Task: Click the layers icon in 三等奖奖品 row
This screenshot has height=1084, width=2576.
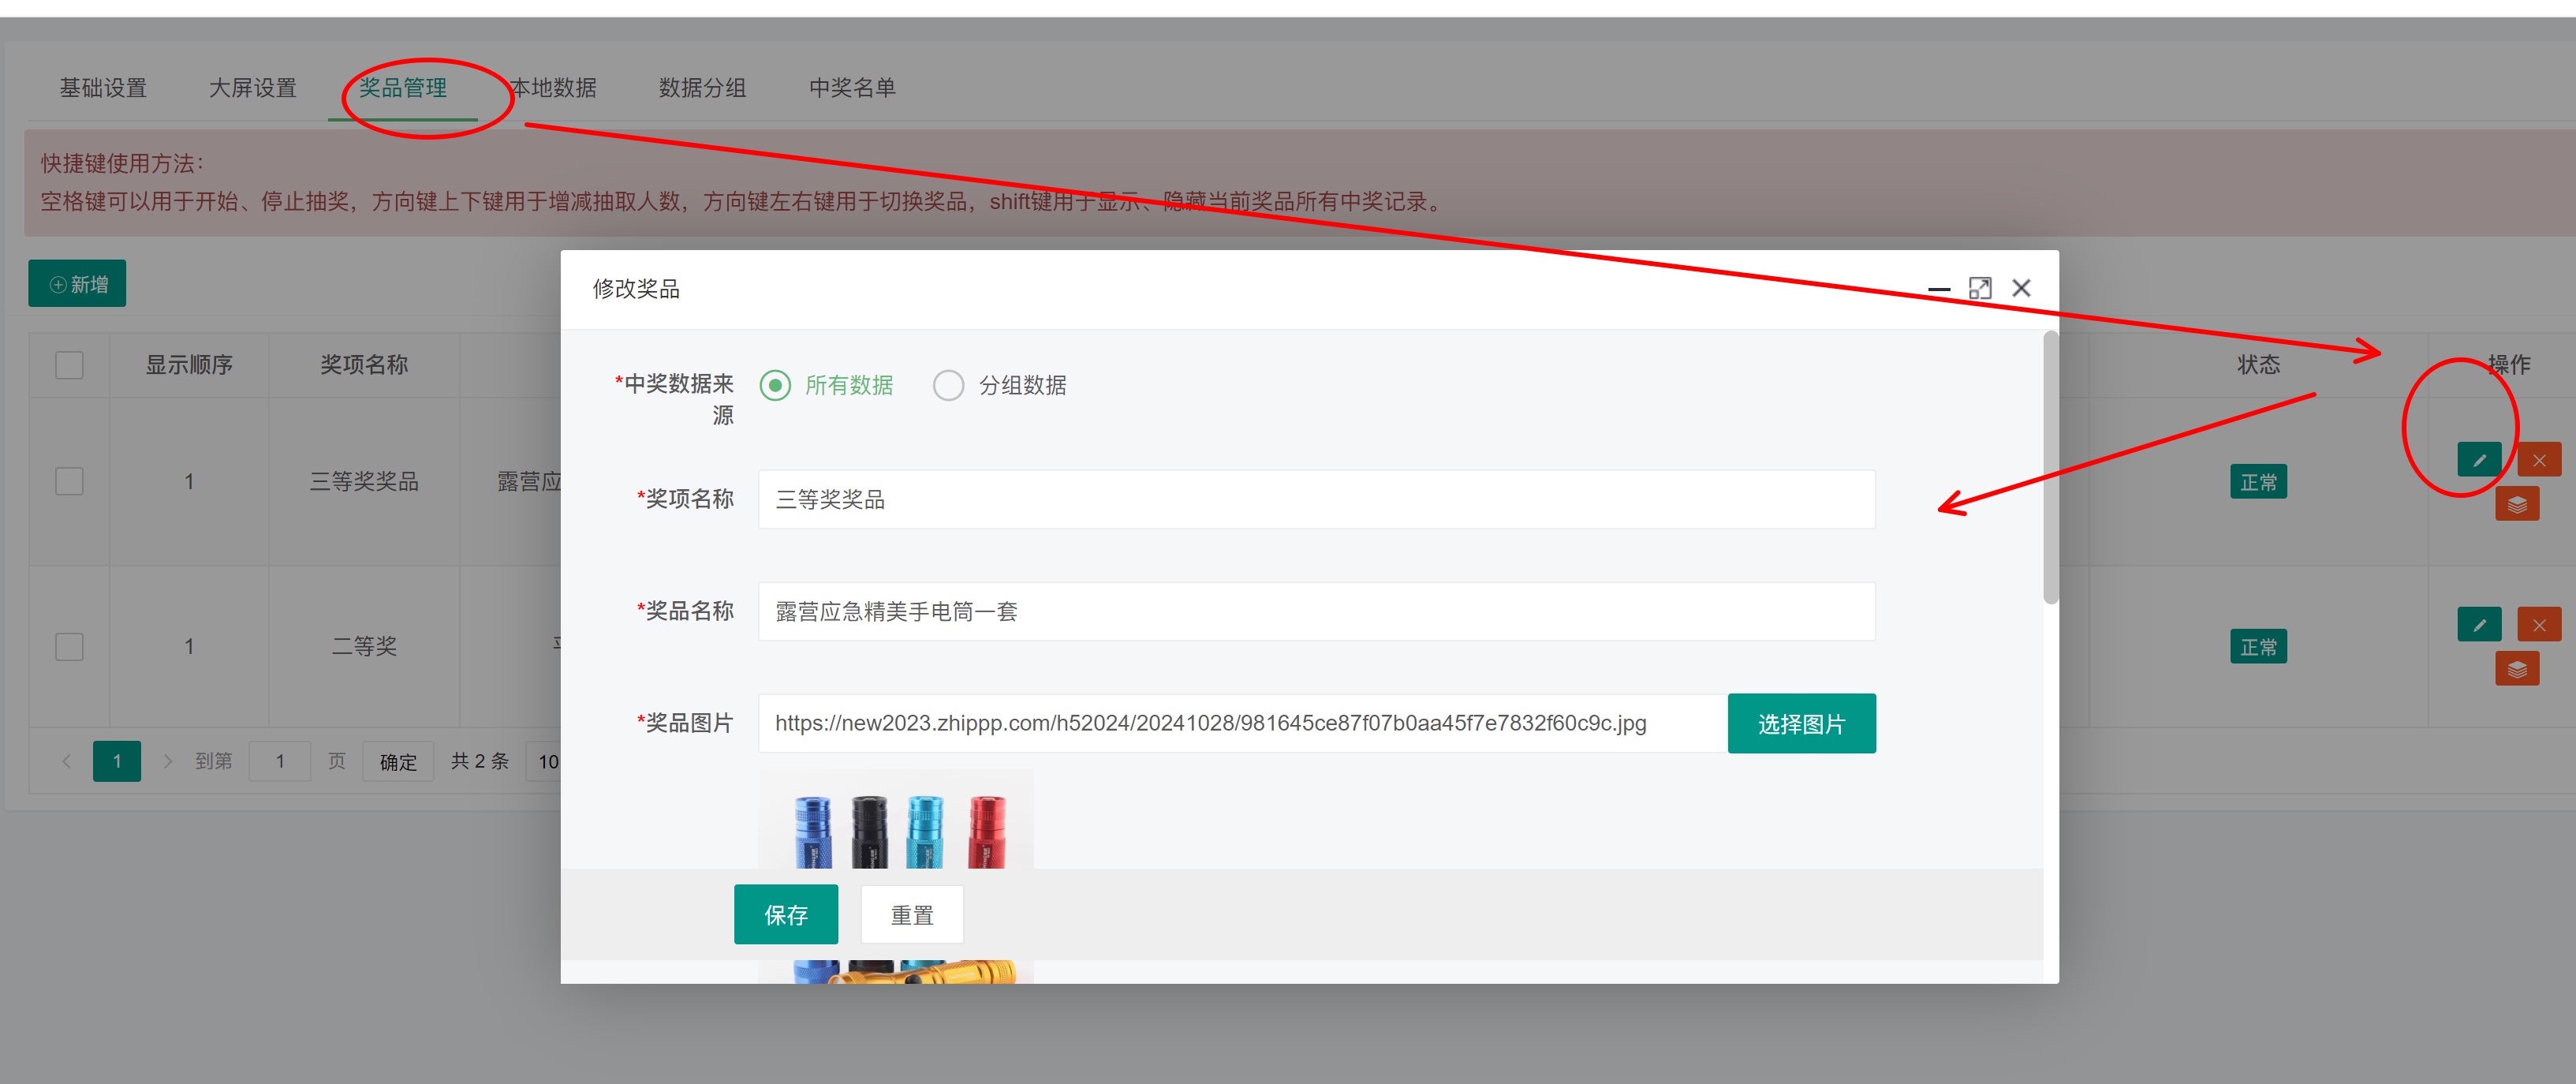Action: click(x=2516, y=504)
